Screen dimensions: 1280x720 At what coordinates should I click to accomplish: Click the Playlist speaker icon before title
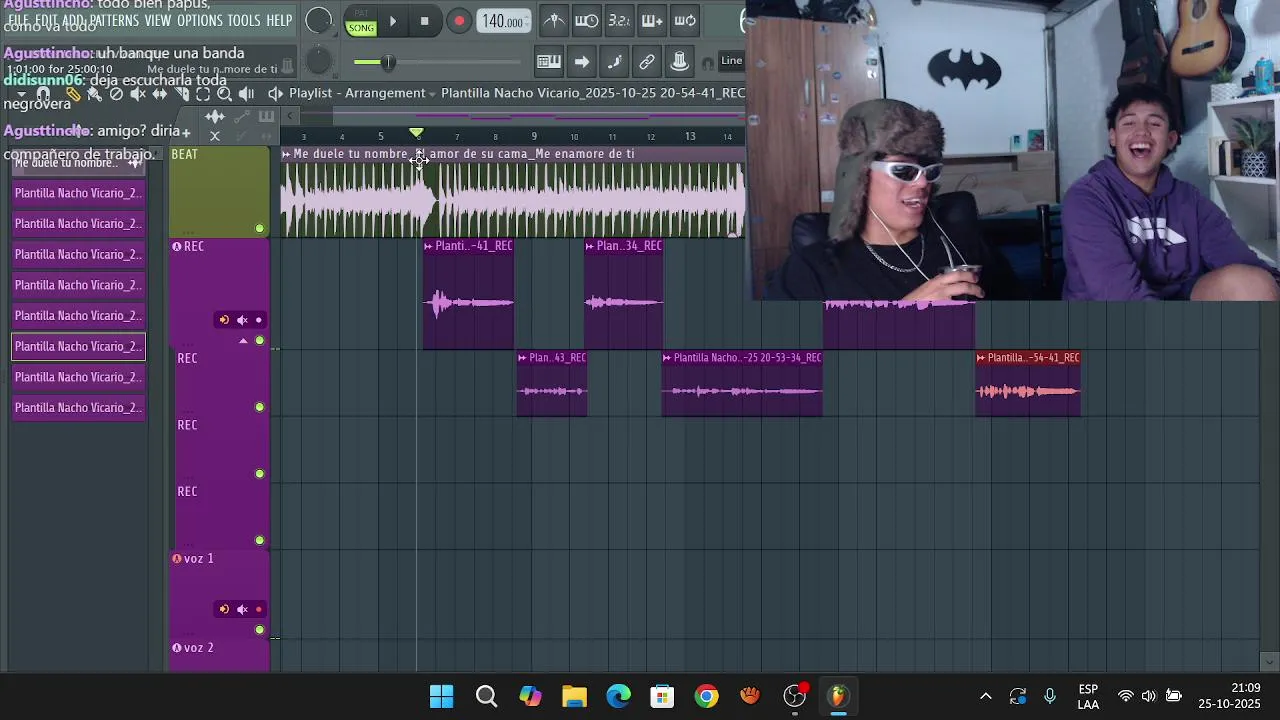[276, 93]
